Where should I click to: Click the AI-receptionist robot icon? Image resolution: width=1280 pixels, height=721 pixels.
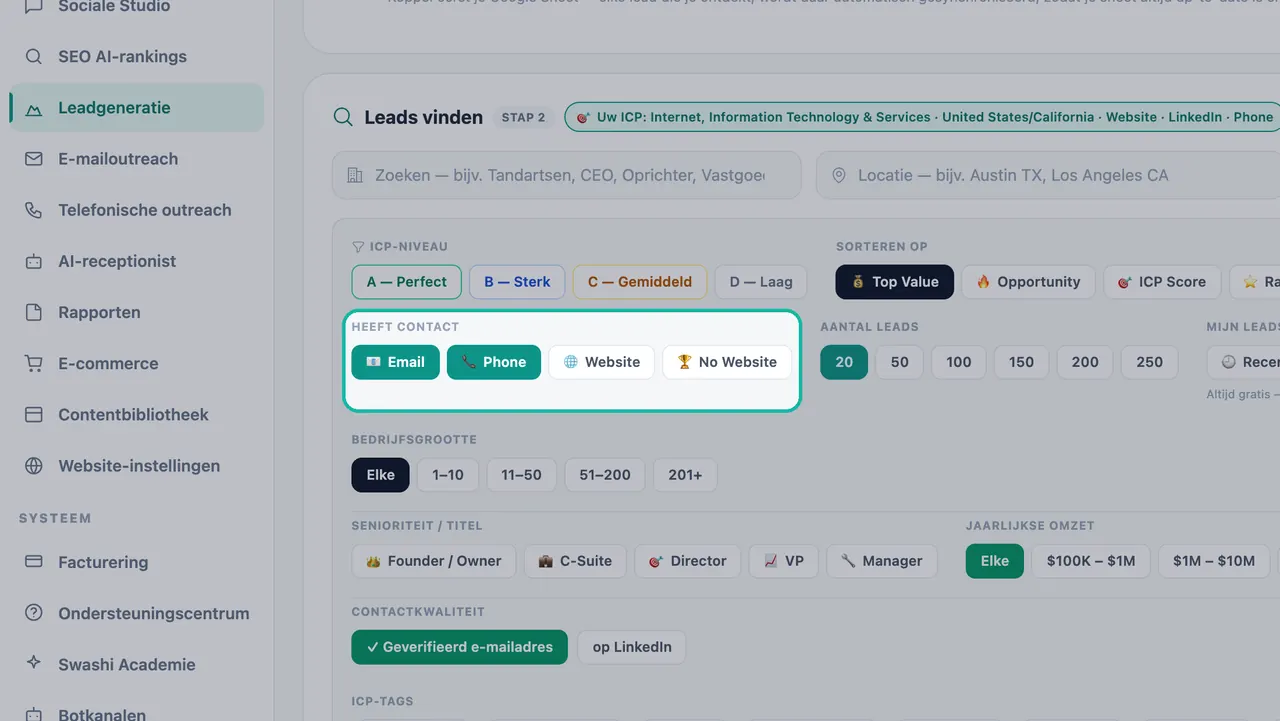[34, 261]
